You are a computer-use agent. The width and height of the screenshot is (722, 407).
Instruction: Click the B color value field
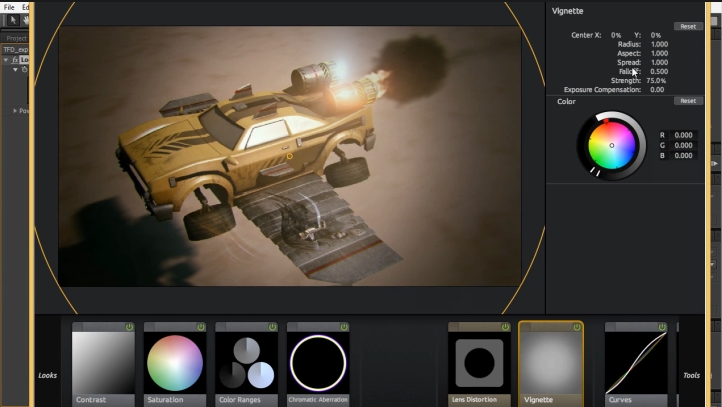coord(683,156)
